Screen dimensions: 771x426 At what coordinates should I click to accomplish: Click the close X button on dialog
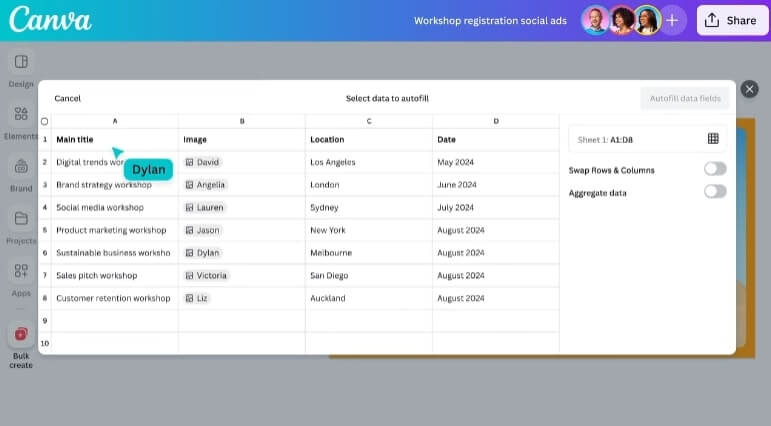[x=749, y=91]
